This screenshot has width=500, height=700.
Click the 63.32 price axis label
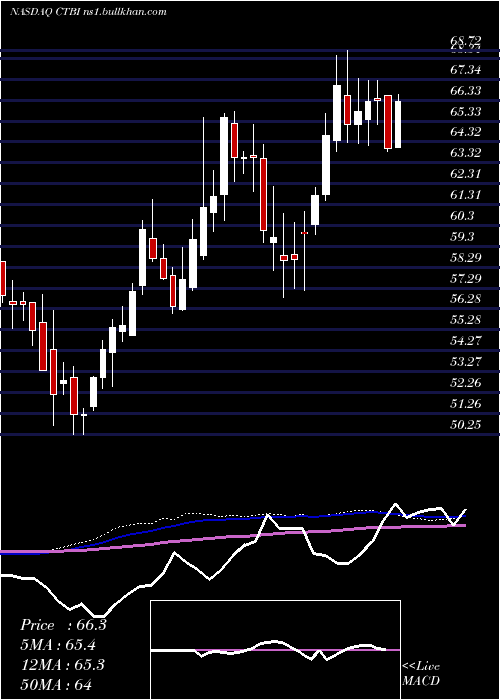pos(466,153)
